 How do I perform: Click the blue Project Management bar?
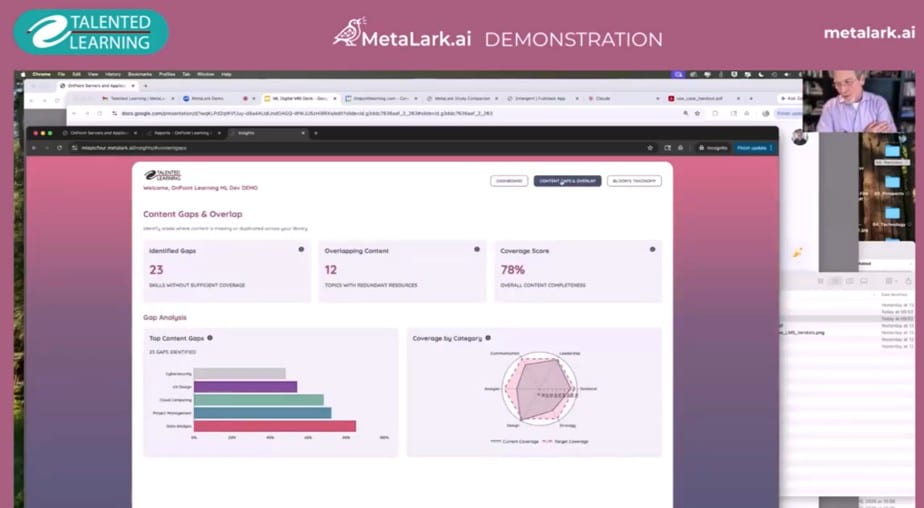pyautogui.click(x=262, y=413)
